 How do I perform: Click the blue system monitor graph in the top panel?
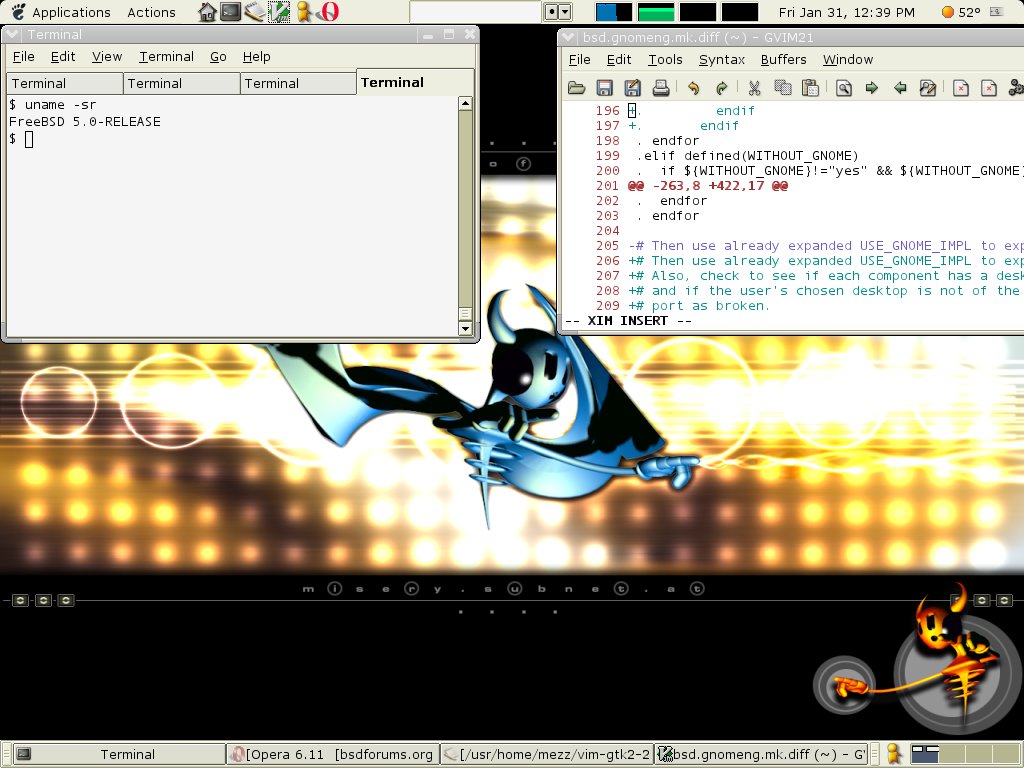613,12
